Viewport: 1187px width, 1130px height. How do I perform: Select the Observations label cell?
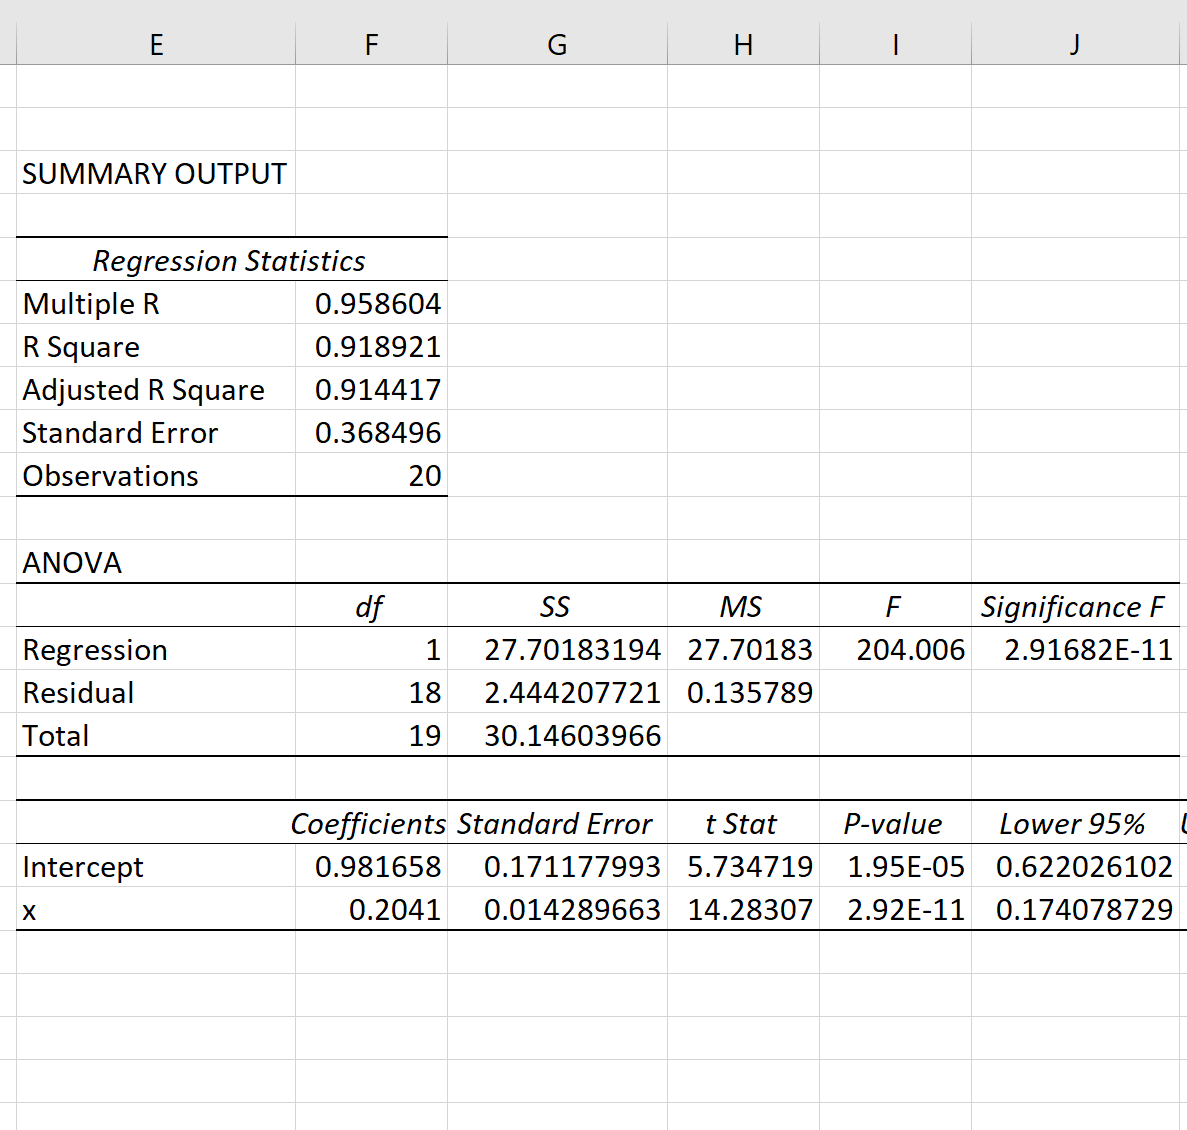pyautogui.click(x=156, y=476)
